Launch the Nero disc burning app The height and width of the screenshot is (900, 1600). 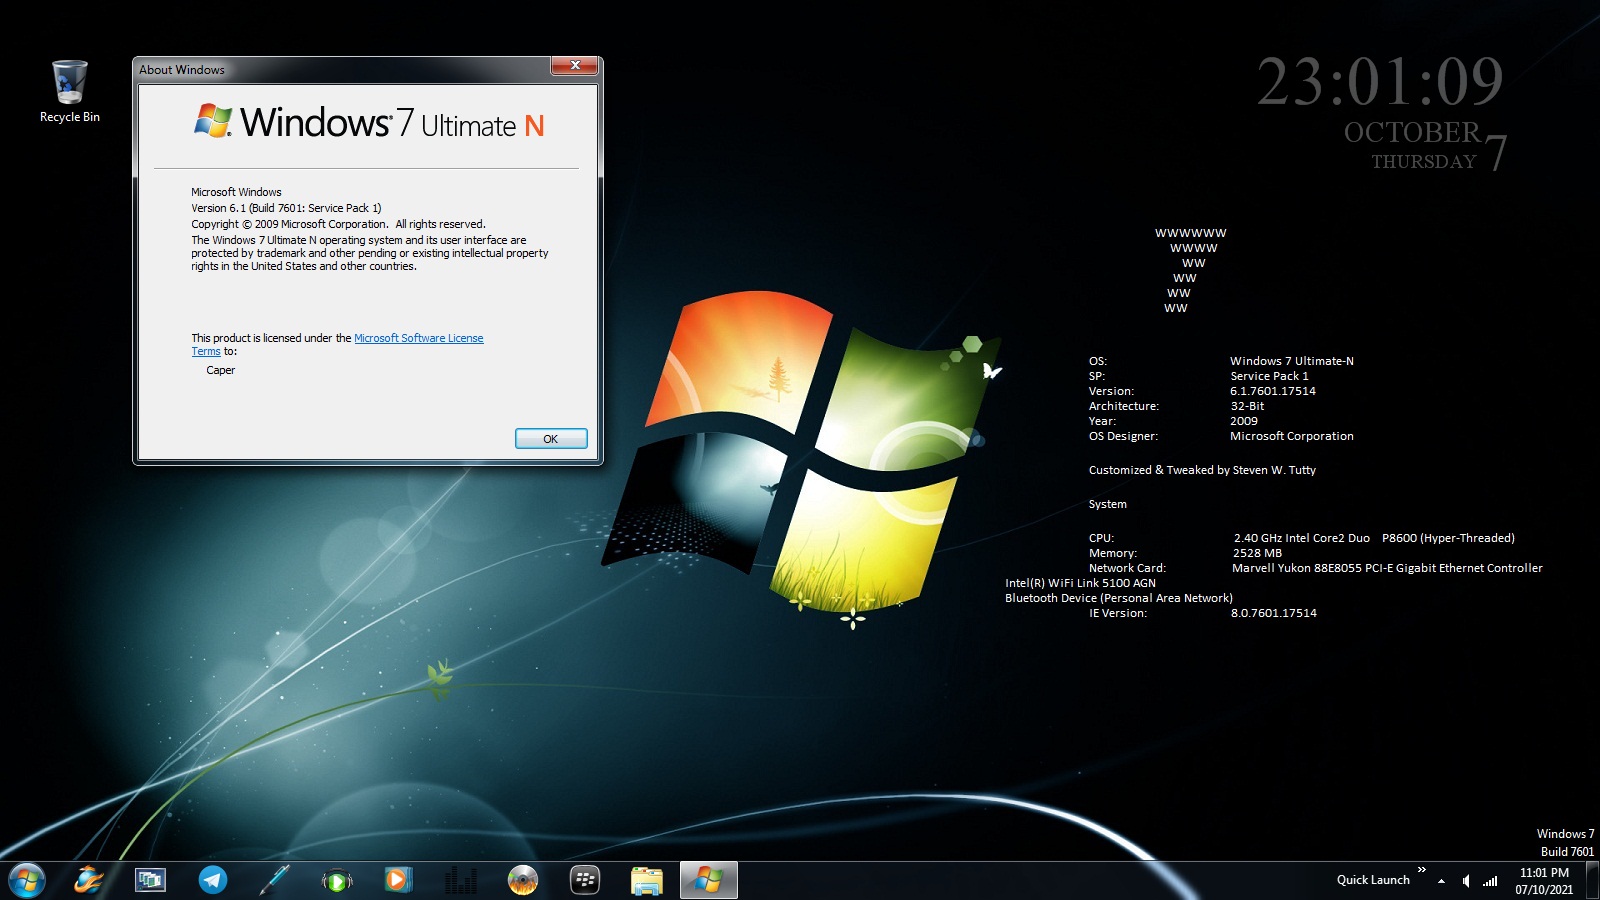(522, 880)
